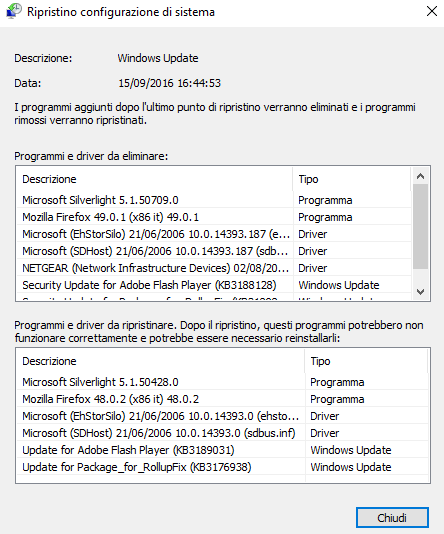Image resolution: width=444 pixels, height=534 pixels.
Task: Click the Chiudi button
Action: (x=392, y=518)
